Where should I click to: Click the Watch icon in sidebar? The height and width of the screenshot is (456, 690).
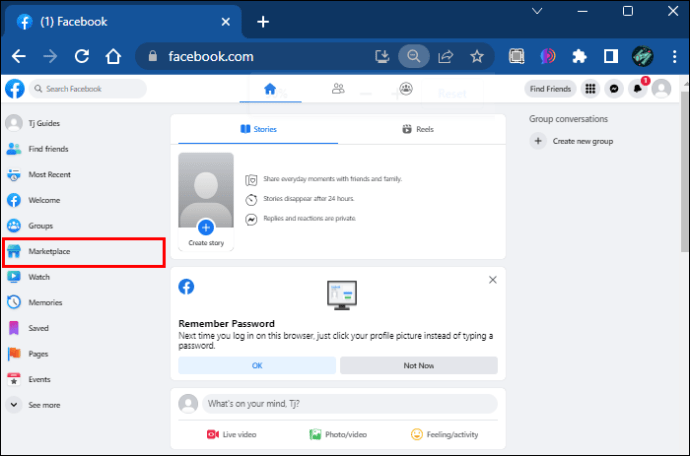click(x=14, y=277)
